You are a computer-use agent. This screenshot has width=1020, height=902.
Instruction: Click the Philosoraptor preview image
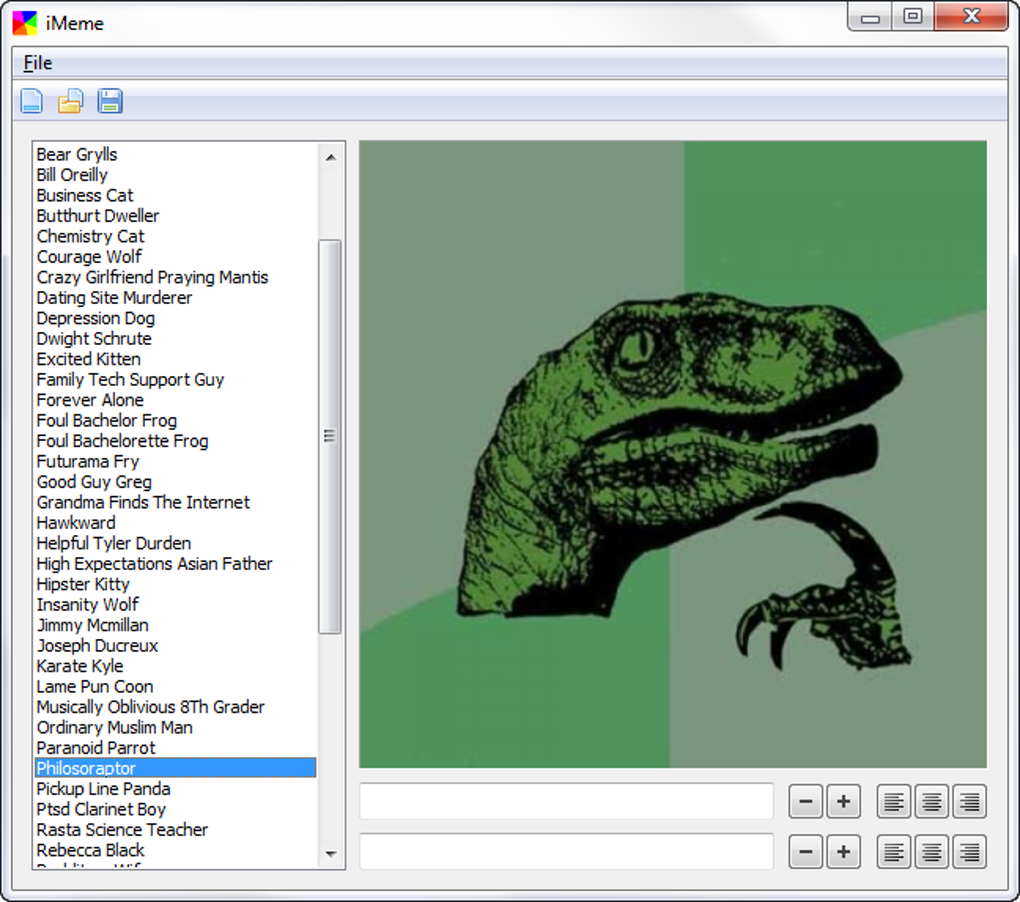point(673,454)
